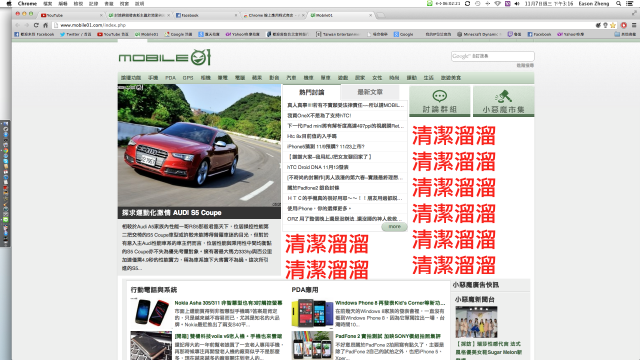Open the Apple menu
The width and height of the screenshot is (640, 360).
point(9,3)
